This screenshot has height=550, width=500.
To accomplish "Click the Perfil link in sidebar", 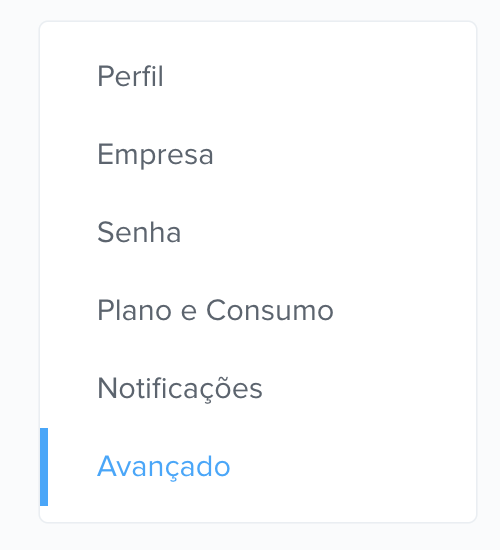I will pyautogui.click(x=130, y=76).
